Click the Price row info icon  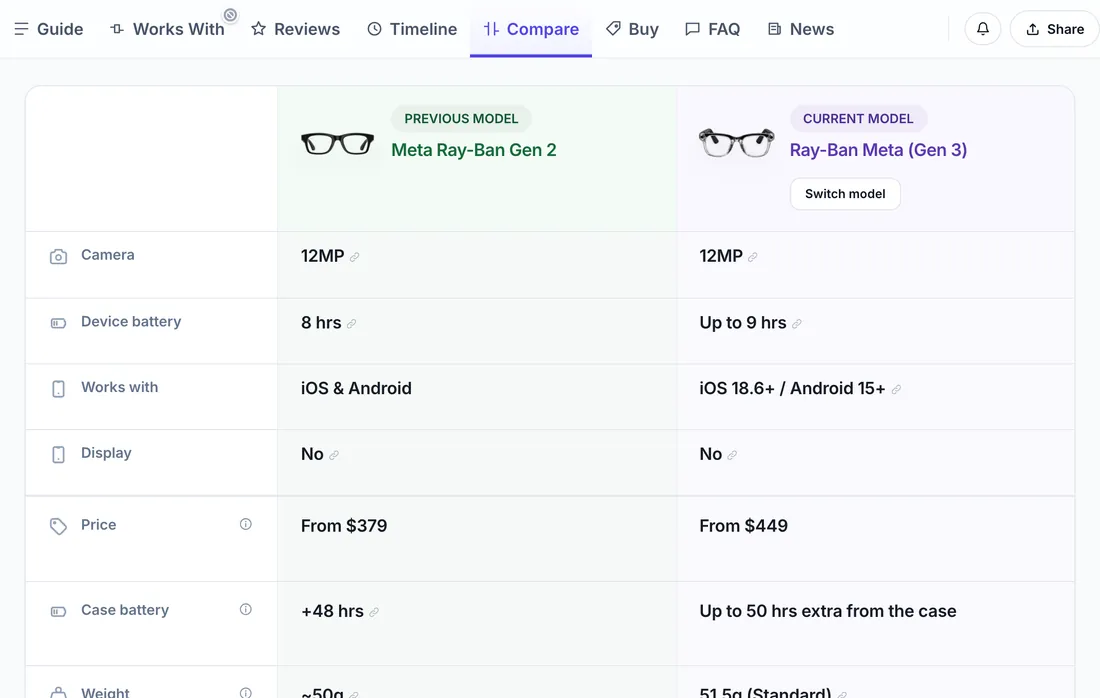(246, 524)
